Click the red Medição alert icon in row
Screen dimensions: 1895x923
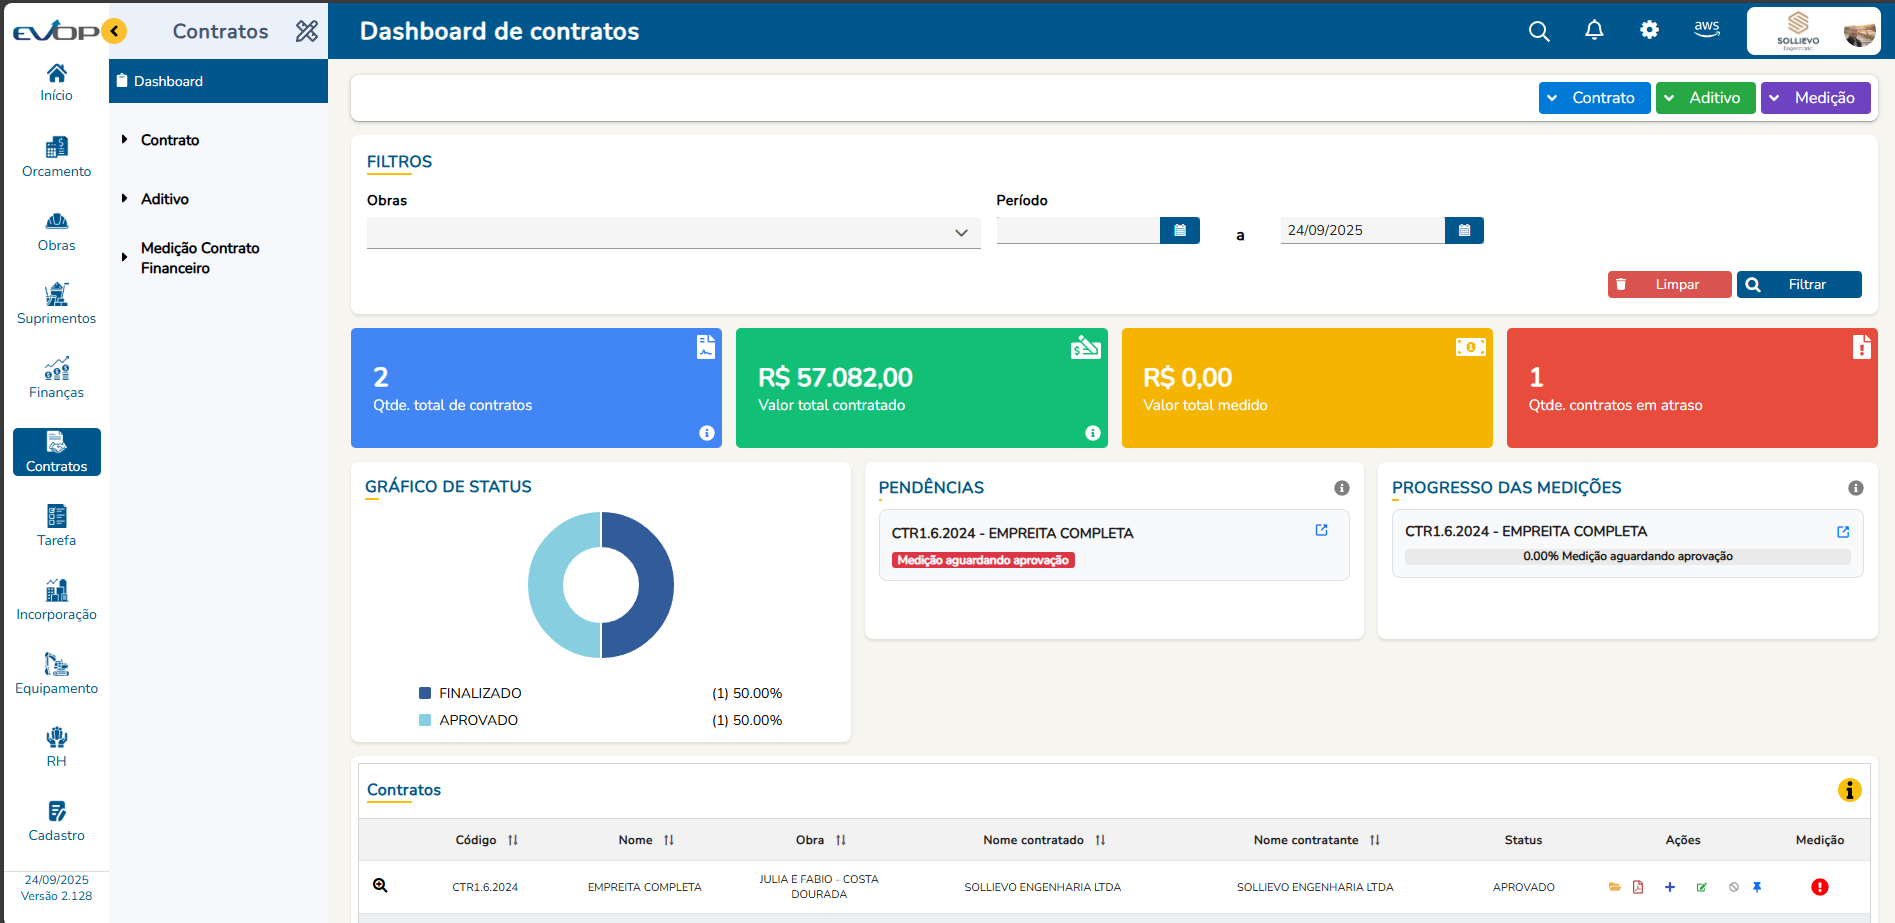[1819, 887]
